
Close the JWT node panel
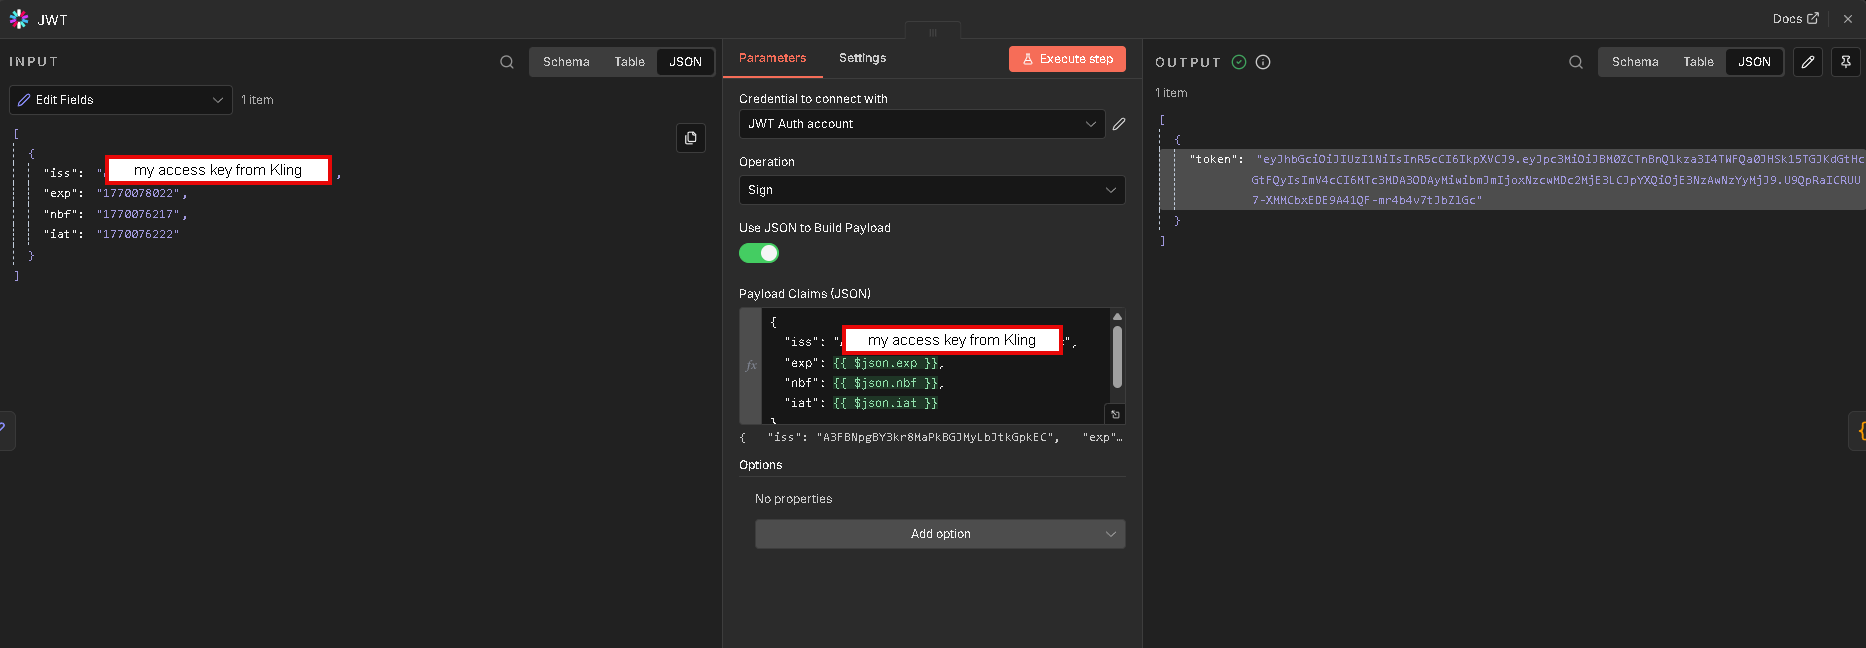1848,19
